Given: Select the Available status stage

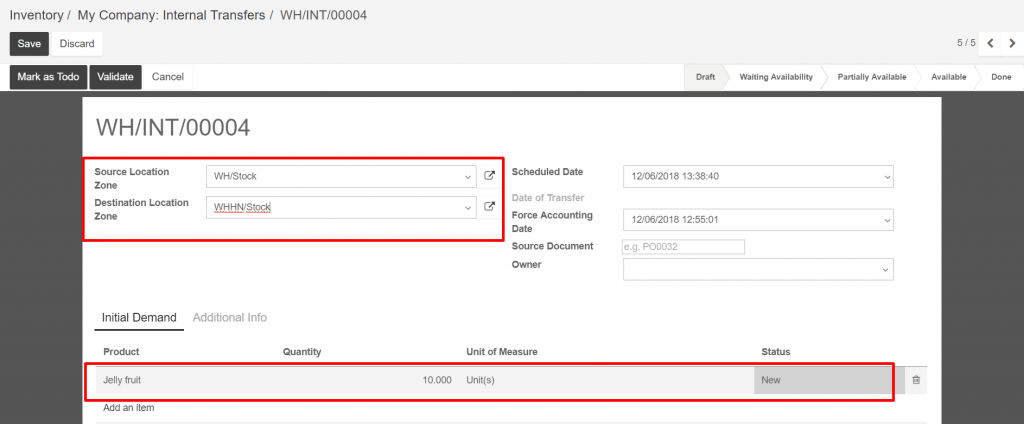Looking at the screenshot, I should point(948,77).
